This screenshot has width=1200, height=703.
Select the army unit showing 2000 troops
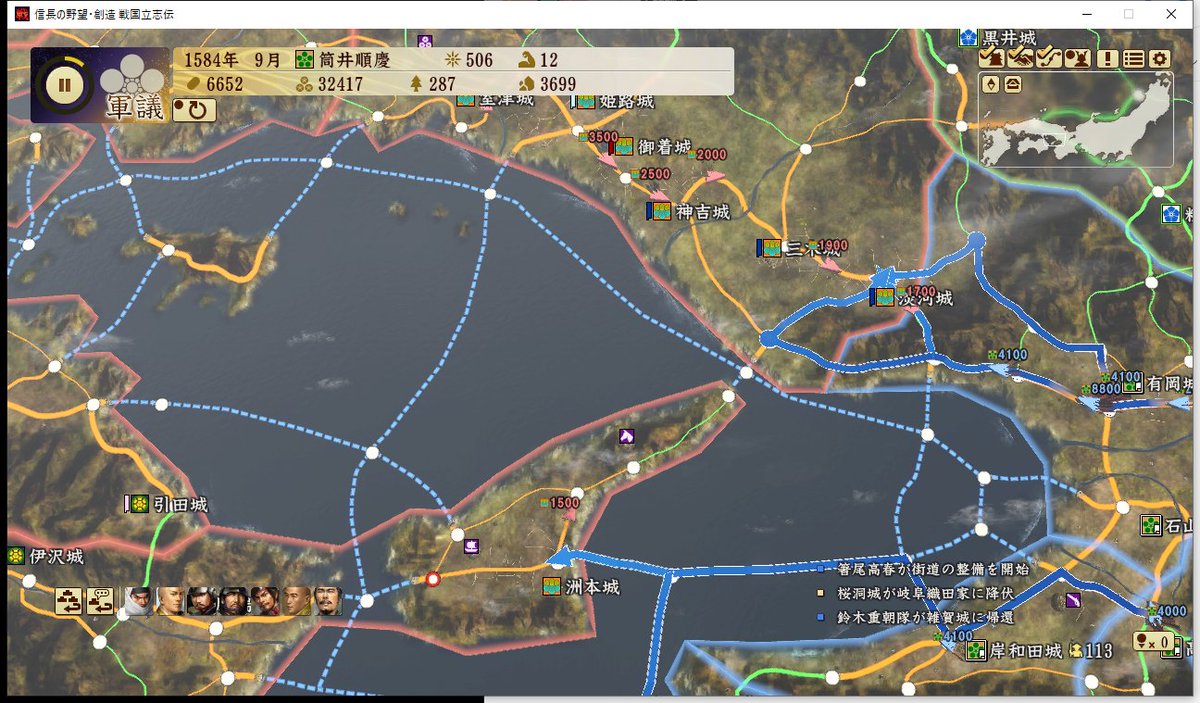click(707, 155)
